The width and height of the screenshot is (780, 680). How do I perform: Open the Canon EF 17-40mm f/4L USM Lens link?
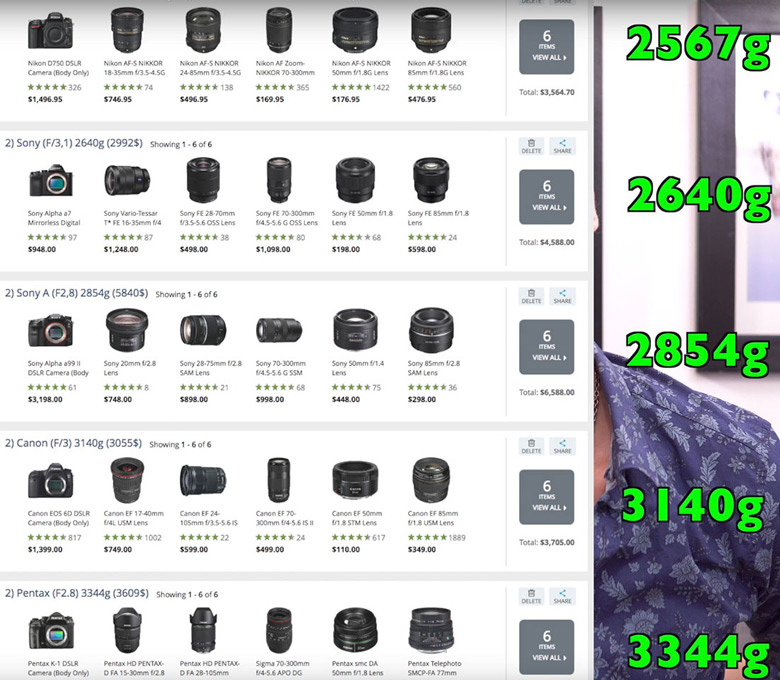(x=133, y=518)
